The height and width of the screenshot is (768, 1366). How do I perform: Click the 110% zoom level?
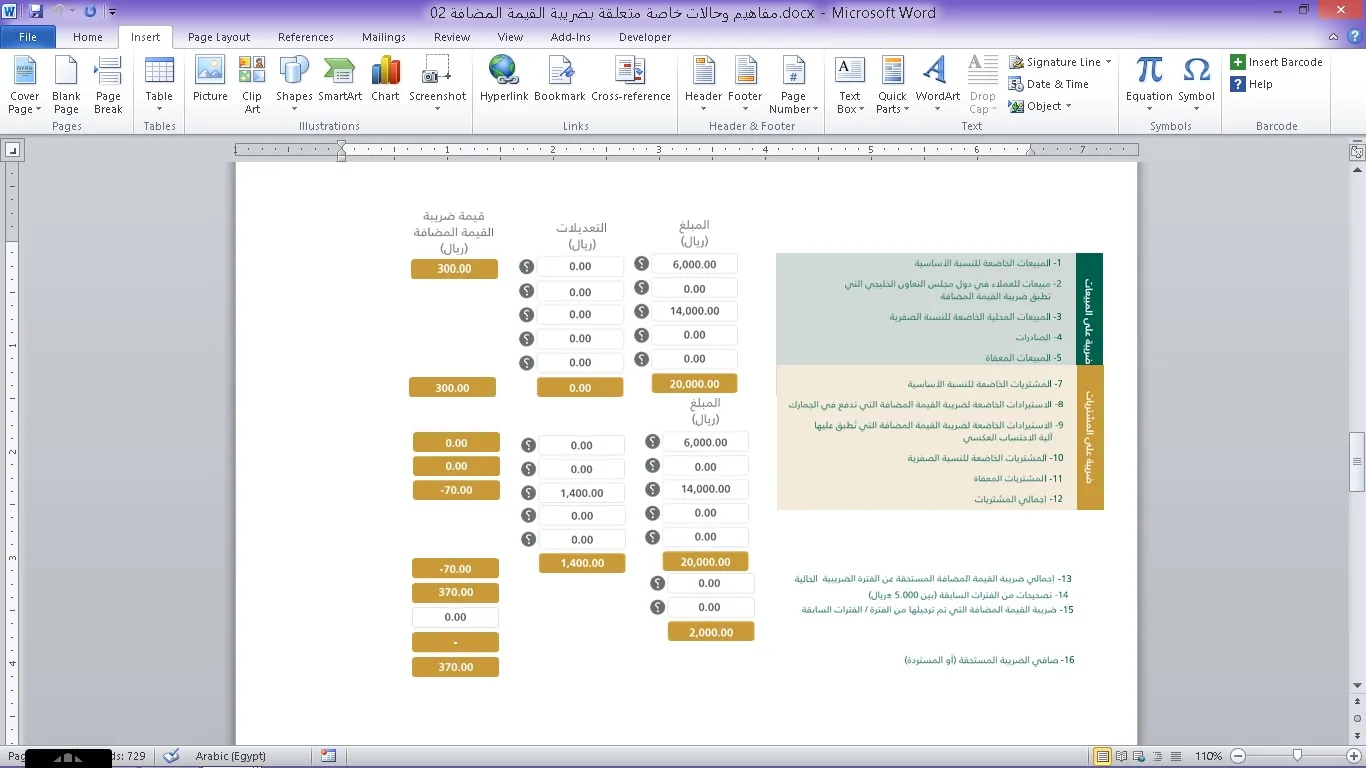[1209, 756]
